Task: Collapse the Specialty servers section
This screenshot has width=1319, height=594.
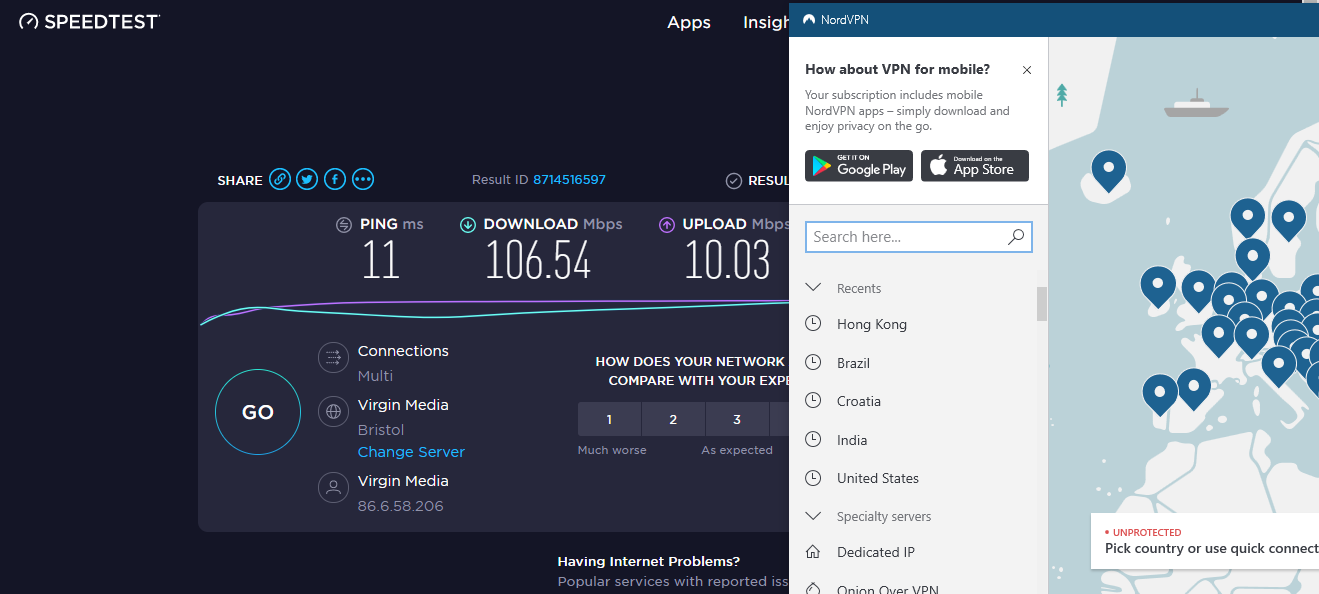Action: [x=814, y=516]
